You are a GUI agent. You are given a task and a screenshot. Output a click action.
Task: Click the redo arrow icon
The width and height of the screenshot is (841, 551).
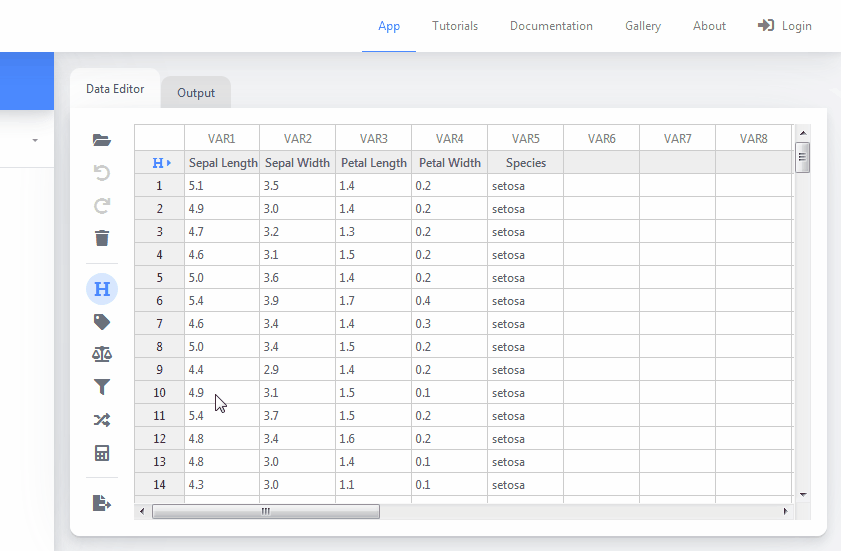(101, 206)
